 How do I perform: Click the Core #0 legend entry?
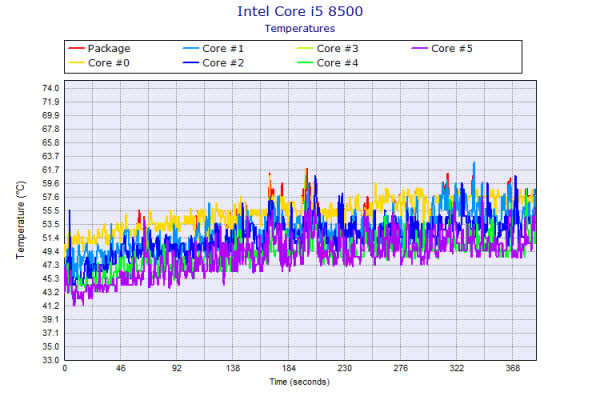(x=99, y=63)
